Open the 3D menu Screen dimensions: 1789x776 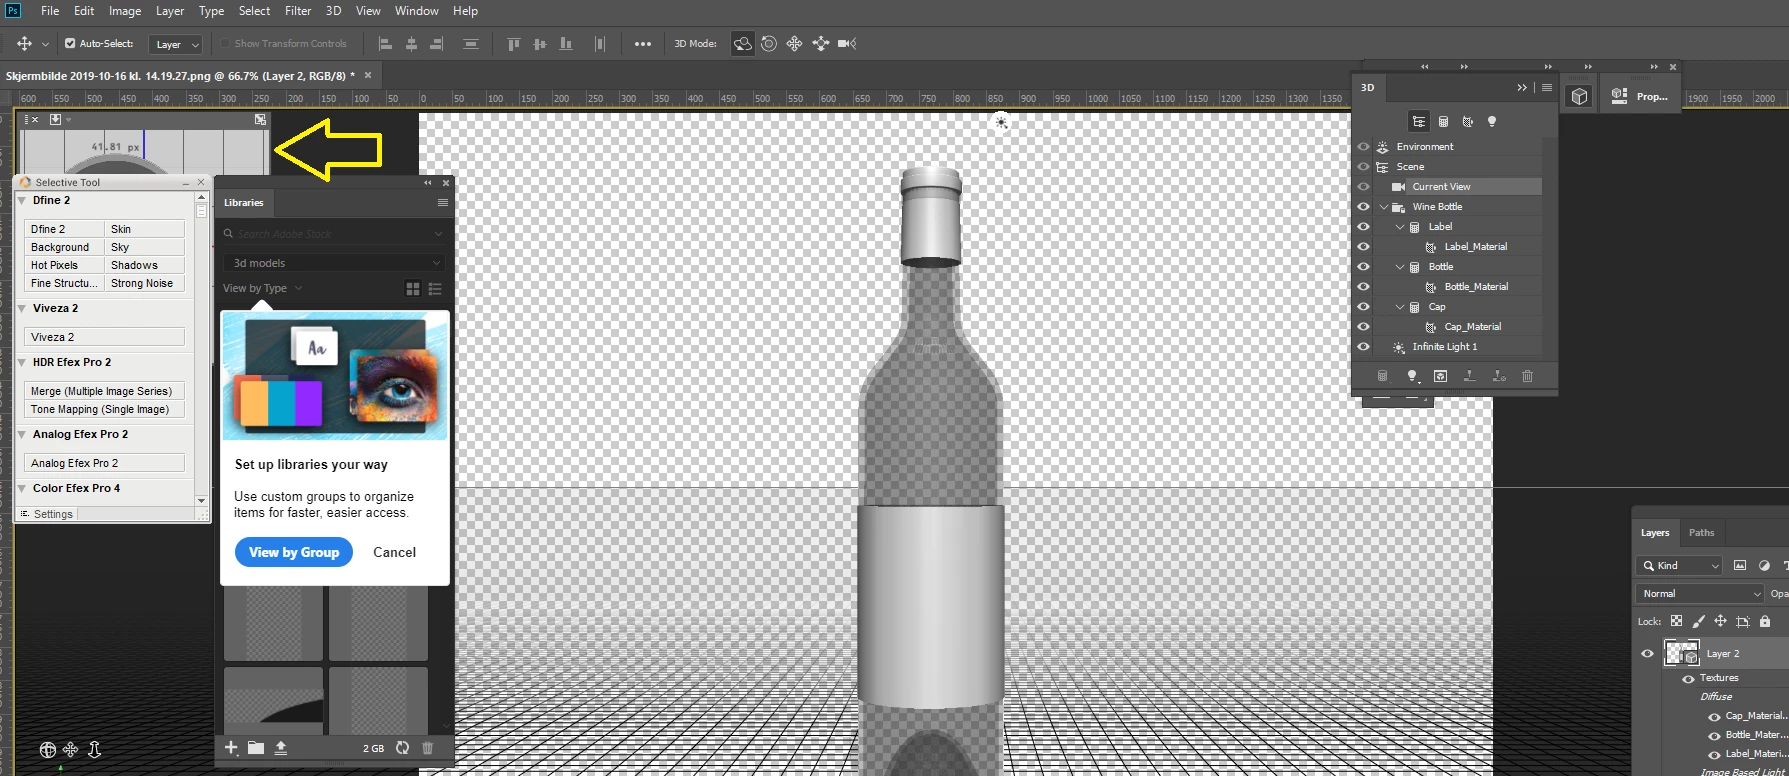tap(333, 11)
